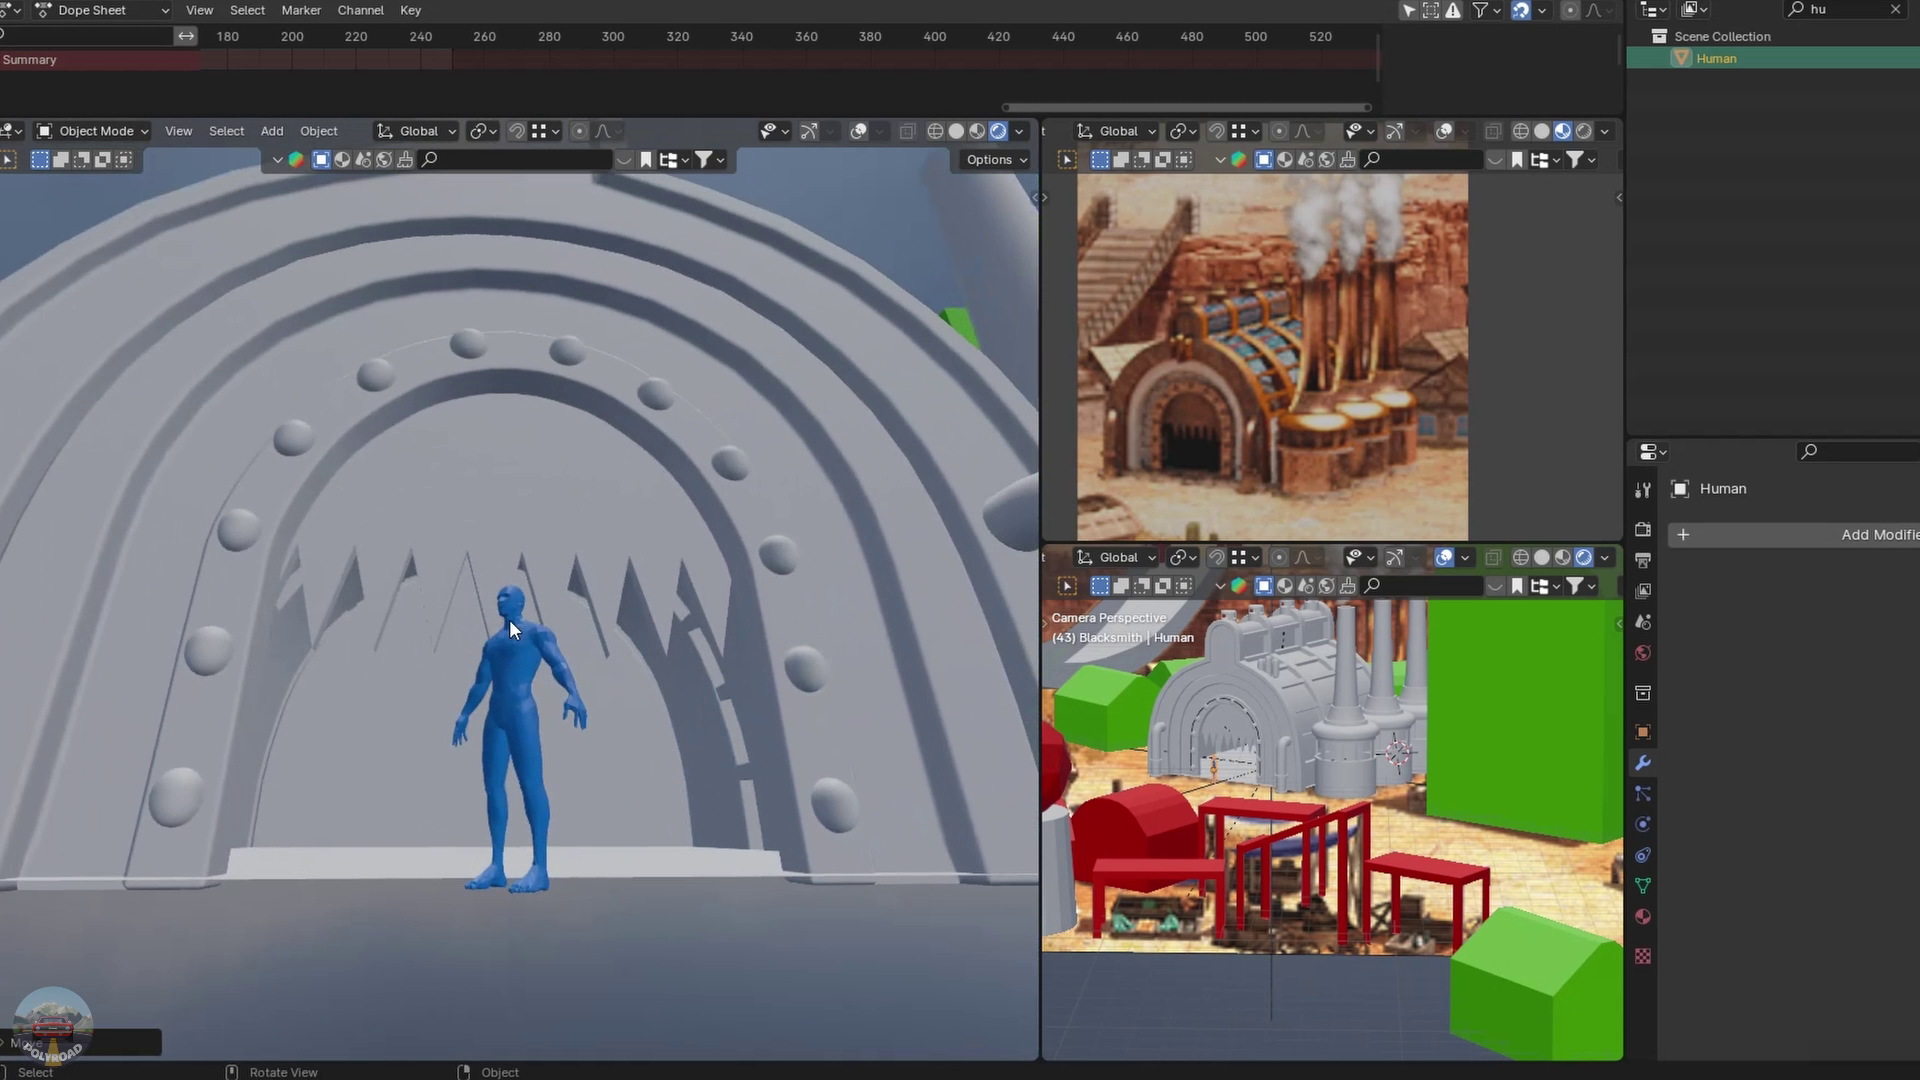
Task: Expand the Options dropdown in main viewport
Action: (x=996, y=160)
